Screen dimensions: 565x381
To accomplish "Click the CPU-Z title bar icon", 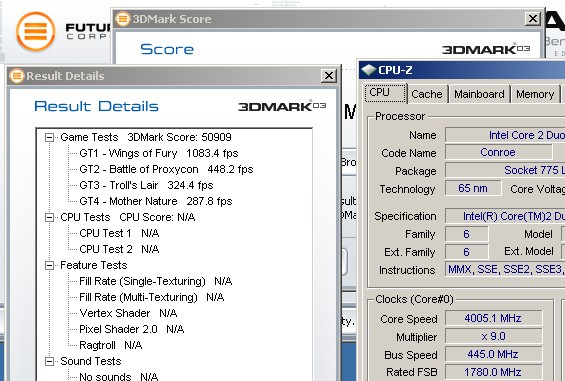I will coord(369,70).
